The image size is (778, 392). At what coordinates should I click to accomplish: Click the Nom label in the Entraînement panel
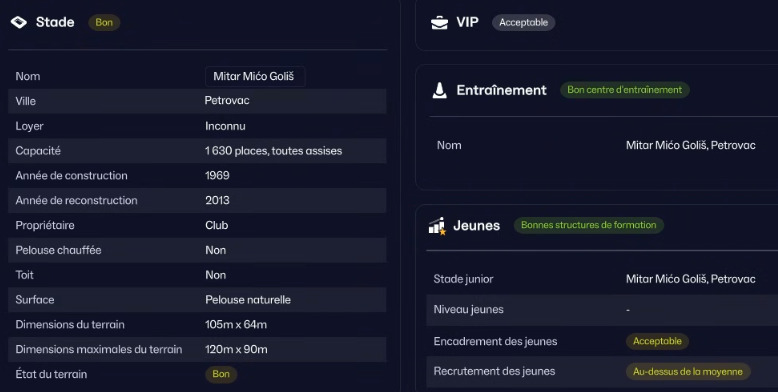point(449,145)
